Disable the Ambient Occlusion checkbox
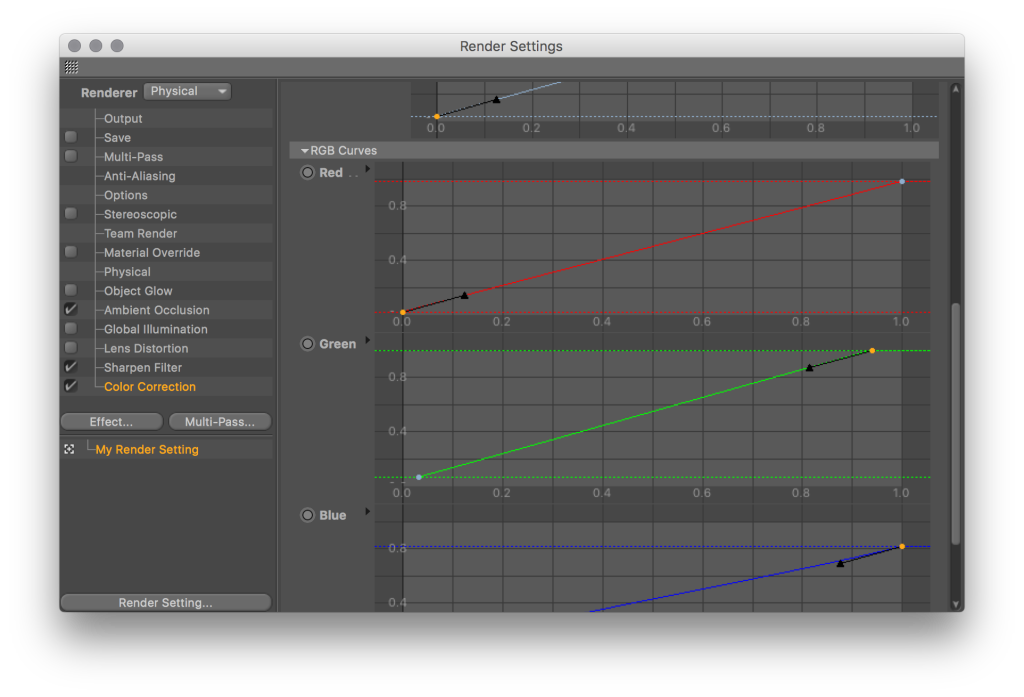Image resolution: width=1024 pixels, height=697 pixels. coord(71,309)
